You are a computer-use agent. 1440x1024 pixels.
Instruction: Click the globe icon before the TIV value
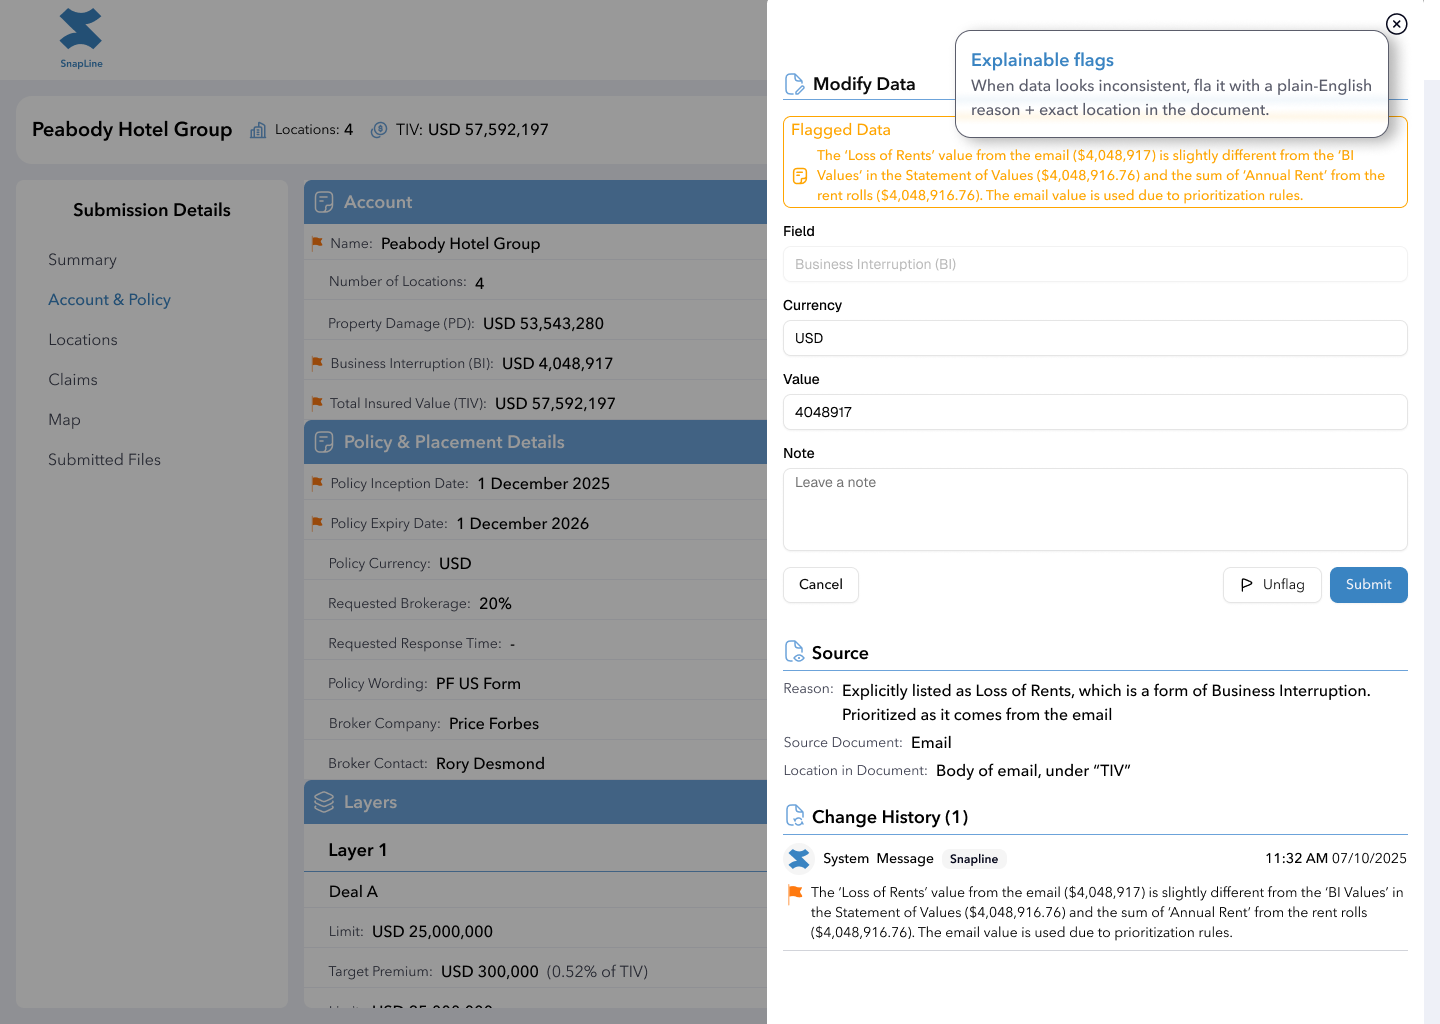380,129
